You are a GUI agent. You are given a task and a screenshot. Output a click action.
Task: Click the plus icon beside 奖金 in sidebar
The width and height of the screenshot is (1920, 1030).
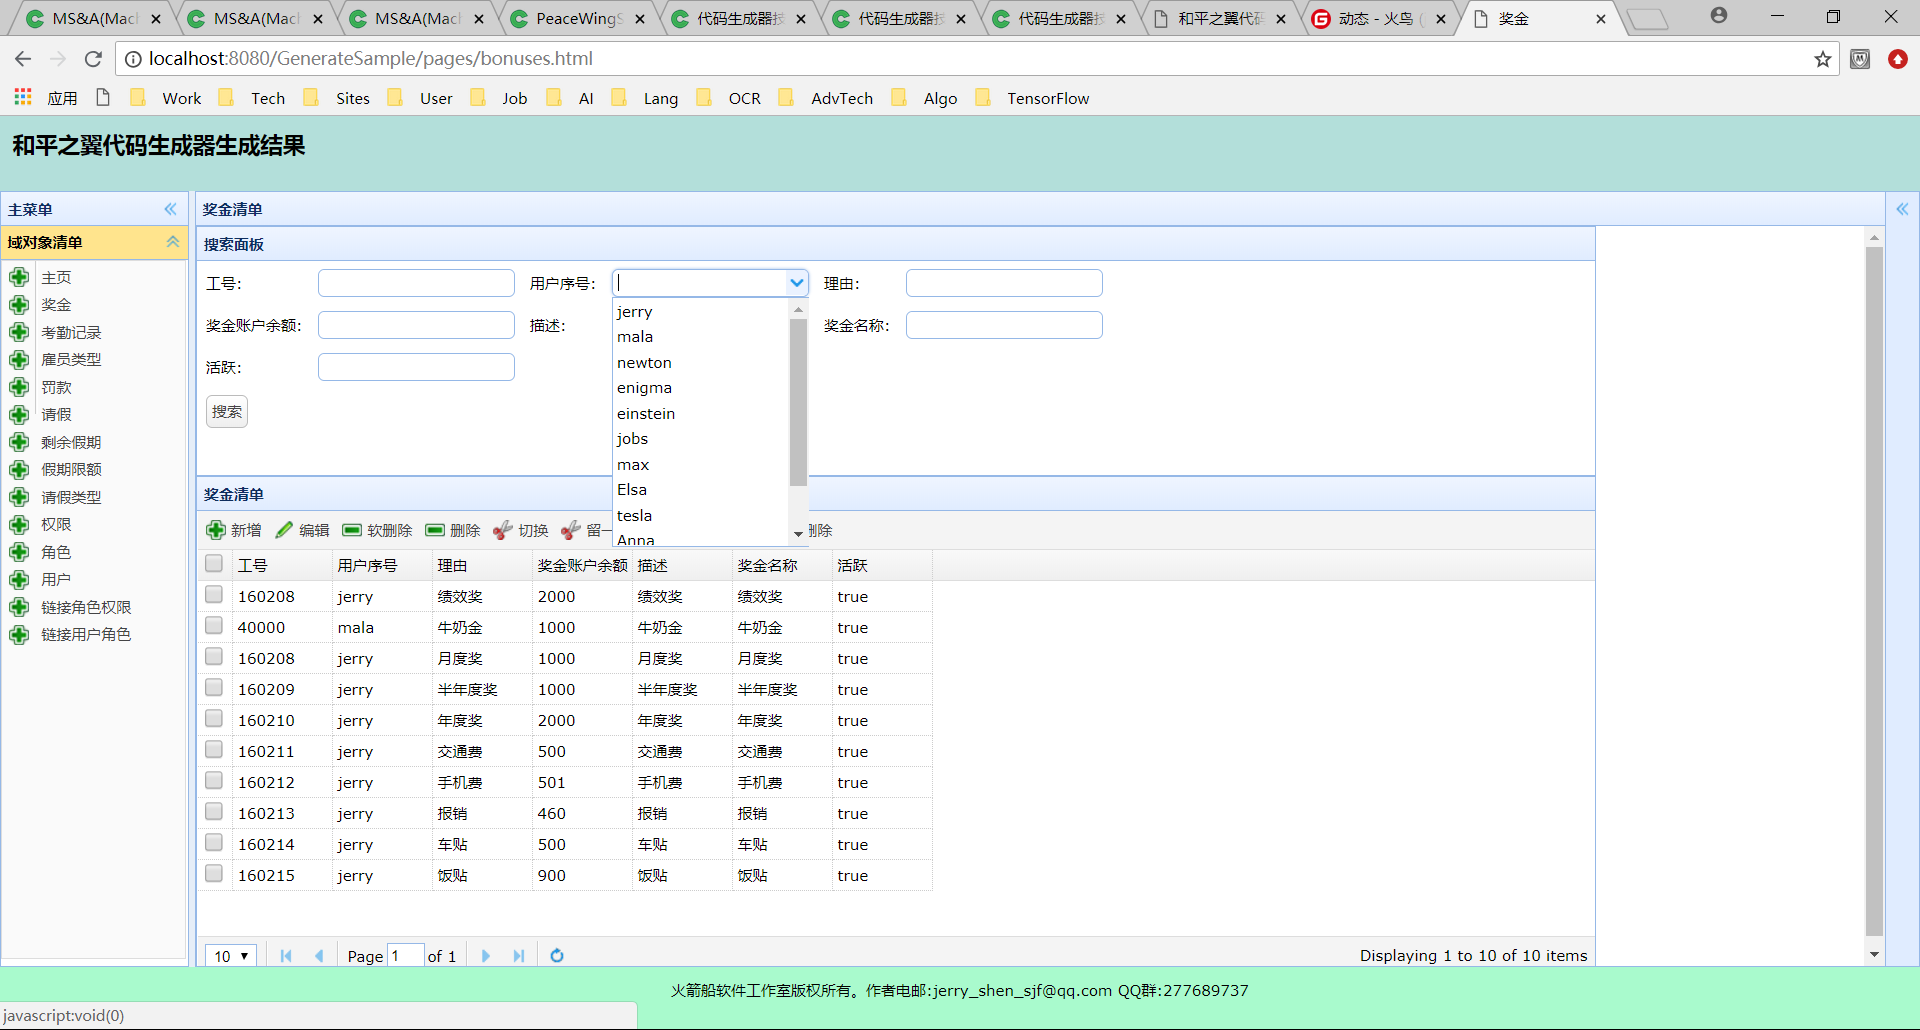coord(19,305)
